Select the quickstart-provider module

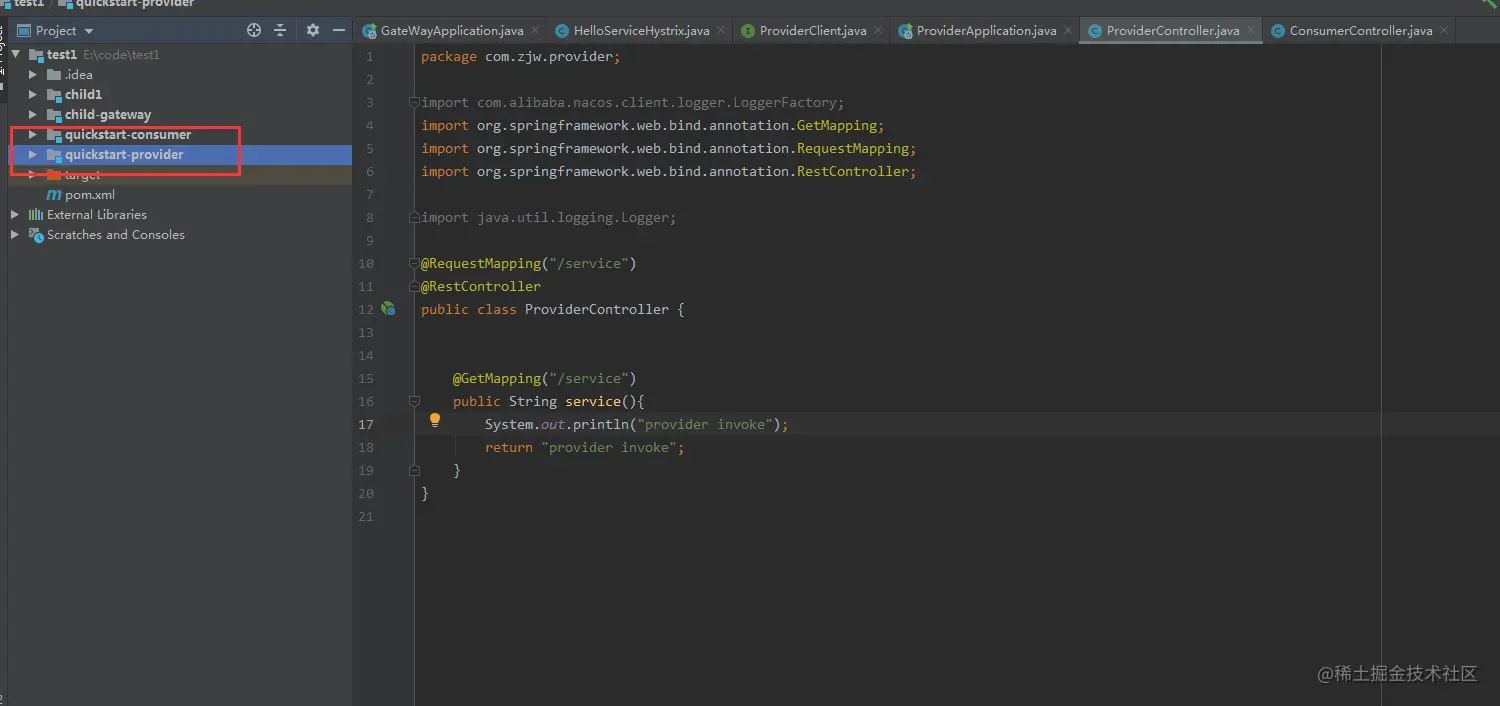tap(124, 155)
